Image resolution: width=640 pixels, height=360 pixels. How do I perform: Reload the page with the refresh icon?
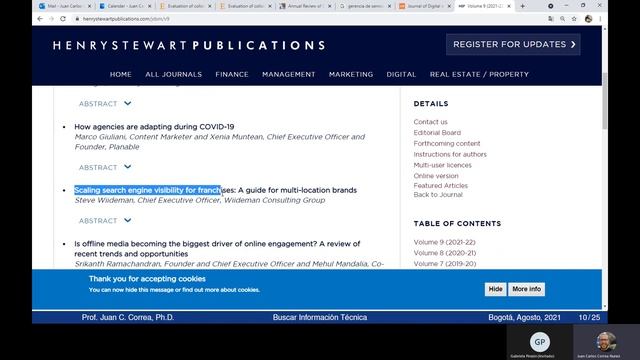(63, 19)
